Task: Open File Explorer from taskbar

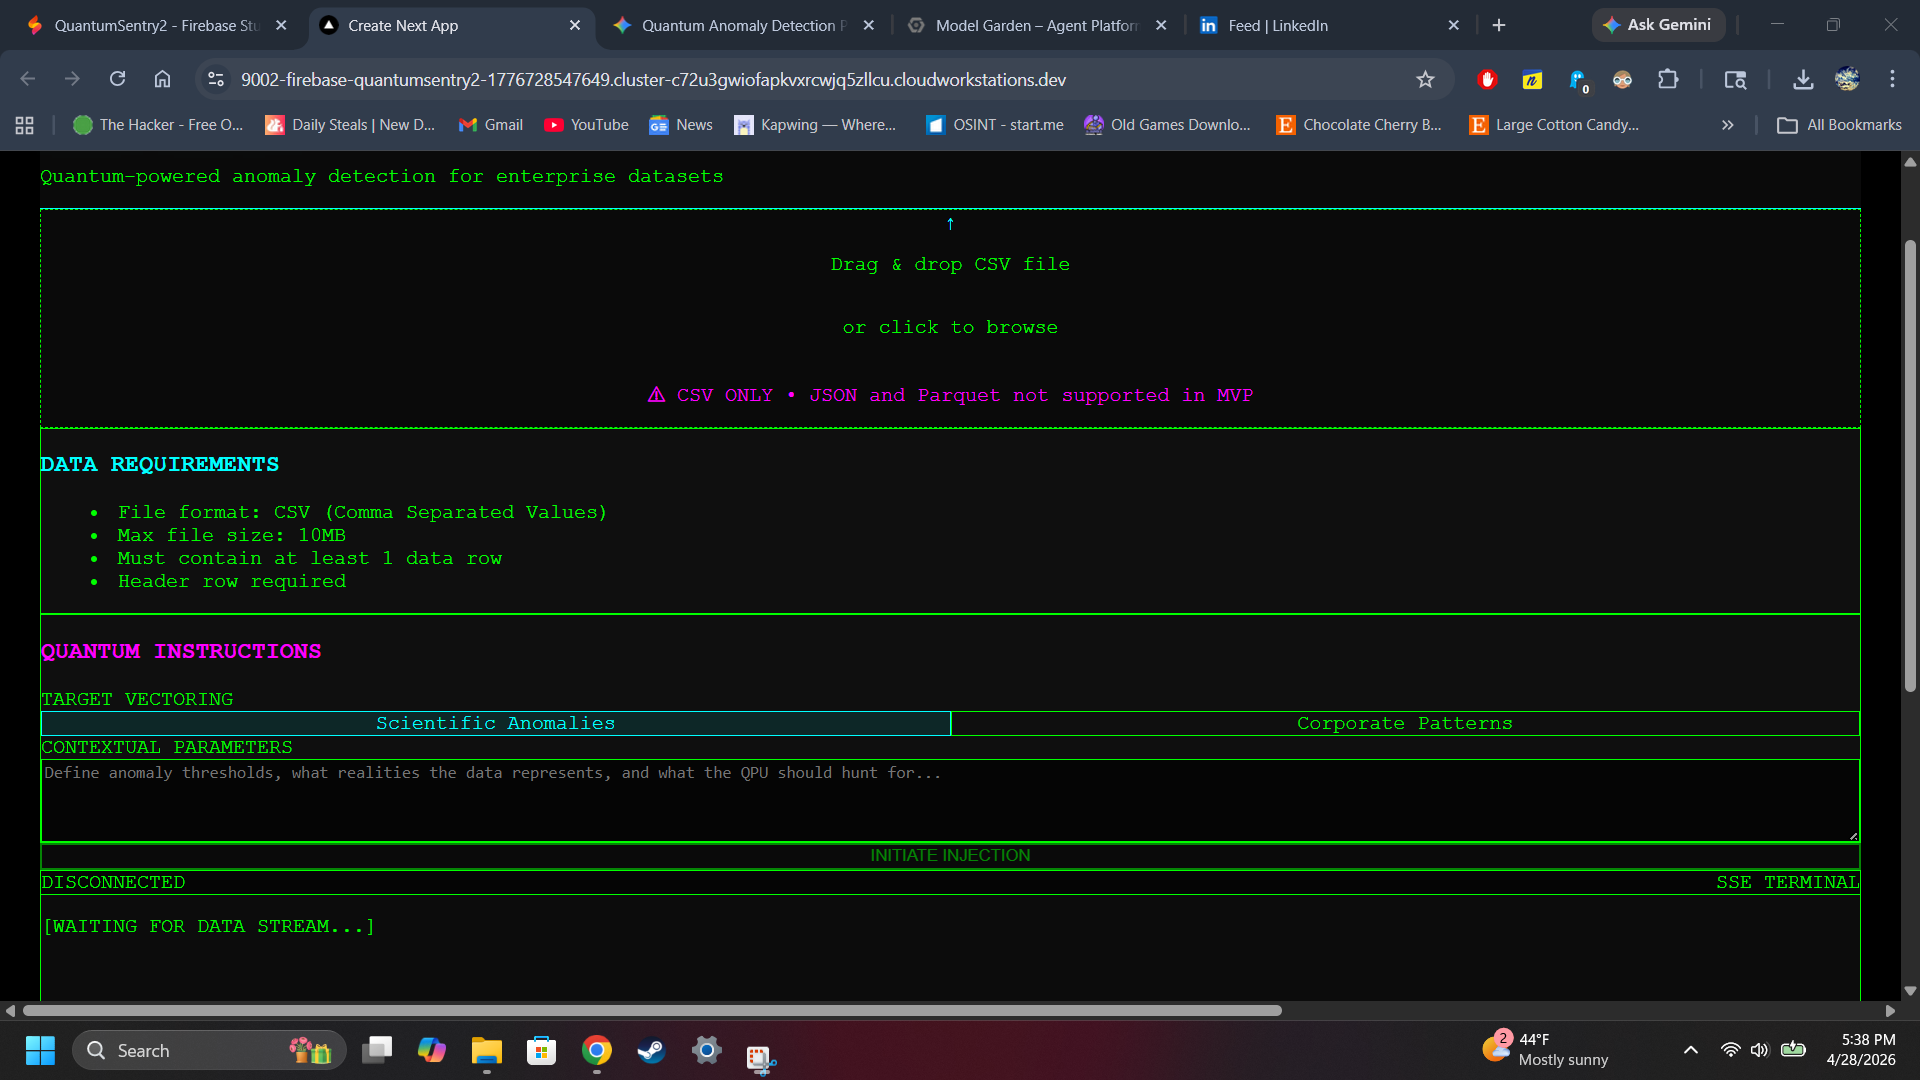Action: coord(487,1050)
